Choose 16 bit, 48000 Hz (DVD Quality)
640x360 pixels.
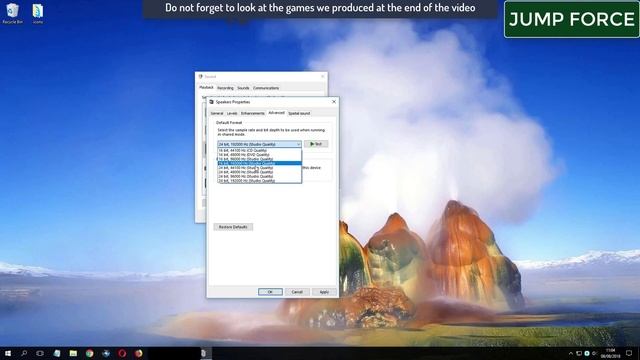click(260, 155)
